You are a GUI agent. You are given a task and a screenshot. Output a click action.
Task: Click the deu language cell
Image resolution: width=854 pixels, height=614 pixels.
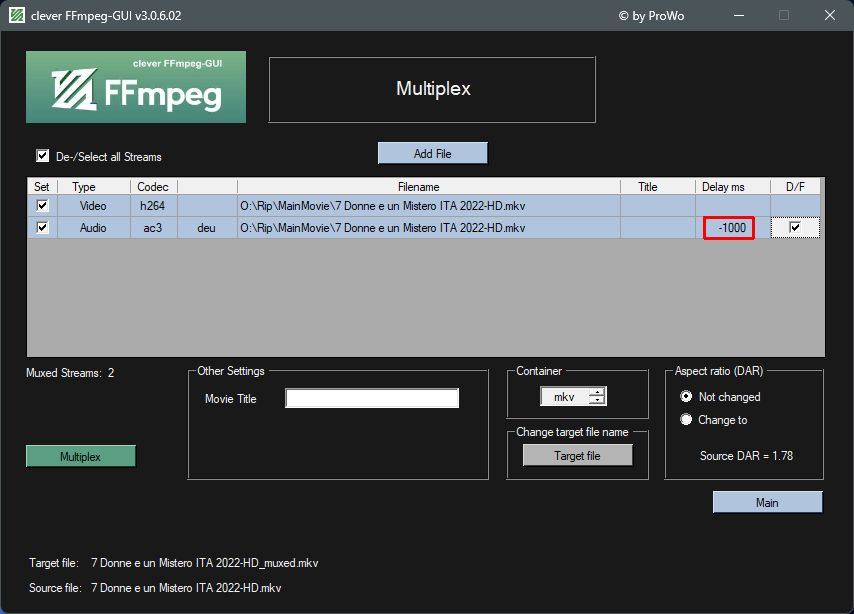pyautogui.click(x=207, y=228)
